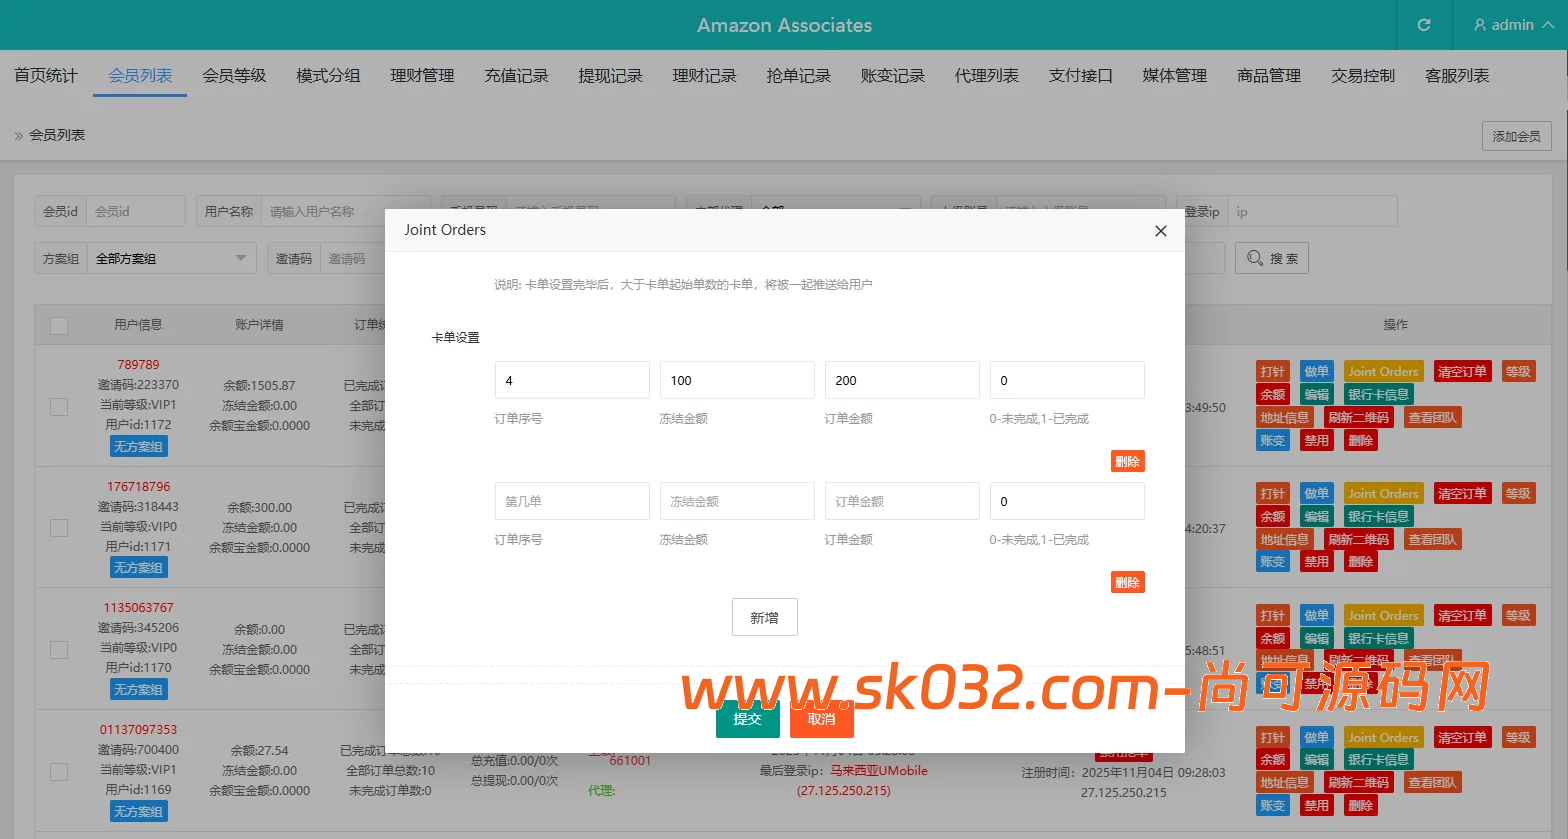Open the 首页统计 tab

(46, 76)
